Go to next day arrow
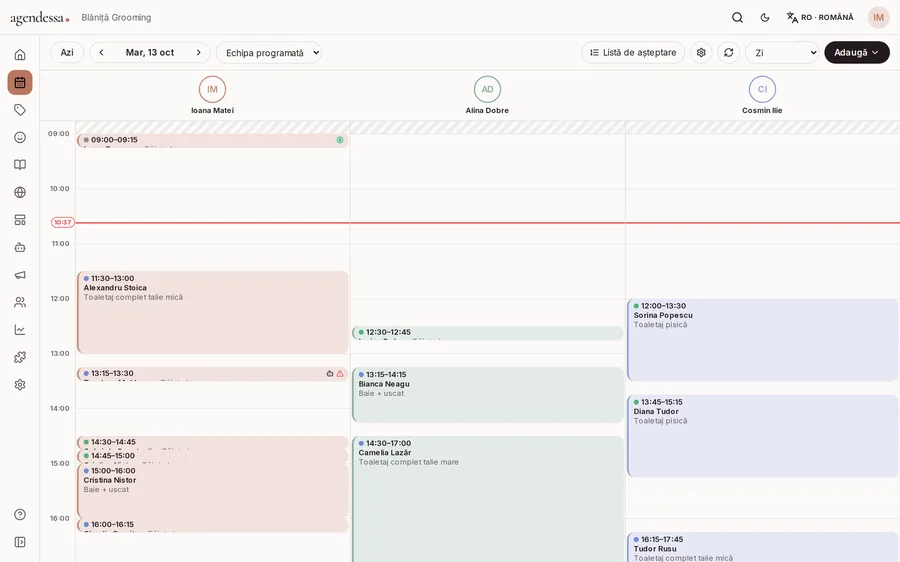900x562 pixels. [199, 52]
